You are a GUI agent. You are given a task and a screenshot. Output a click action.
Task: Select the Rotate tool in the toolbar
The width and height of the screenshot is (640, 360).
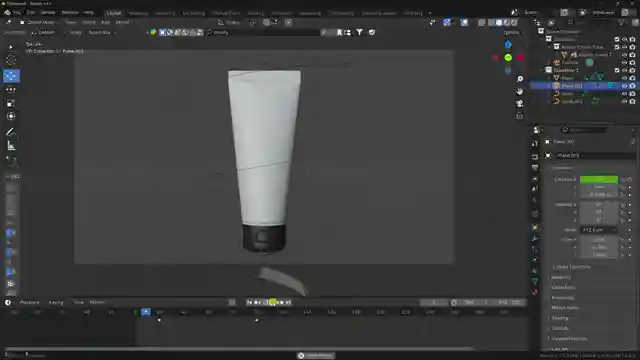click(x=11, y=90)
